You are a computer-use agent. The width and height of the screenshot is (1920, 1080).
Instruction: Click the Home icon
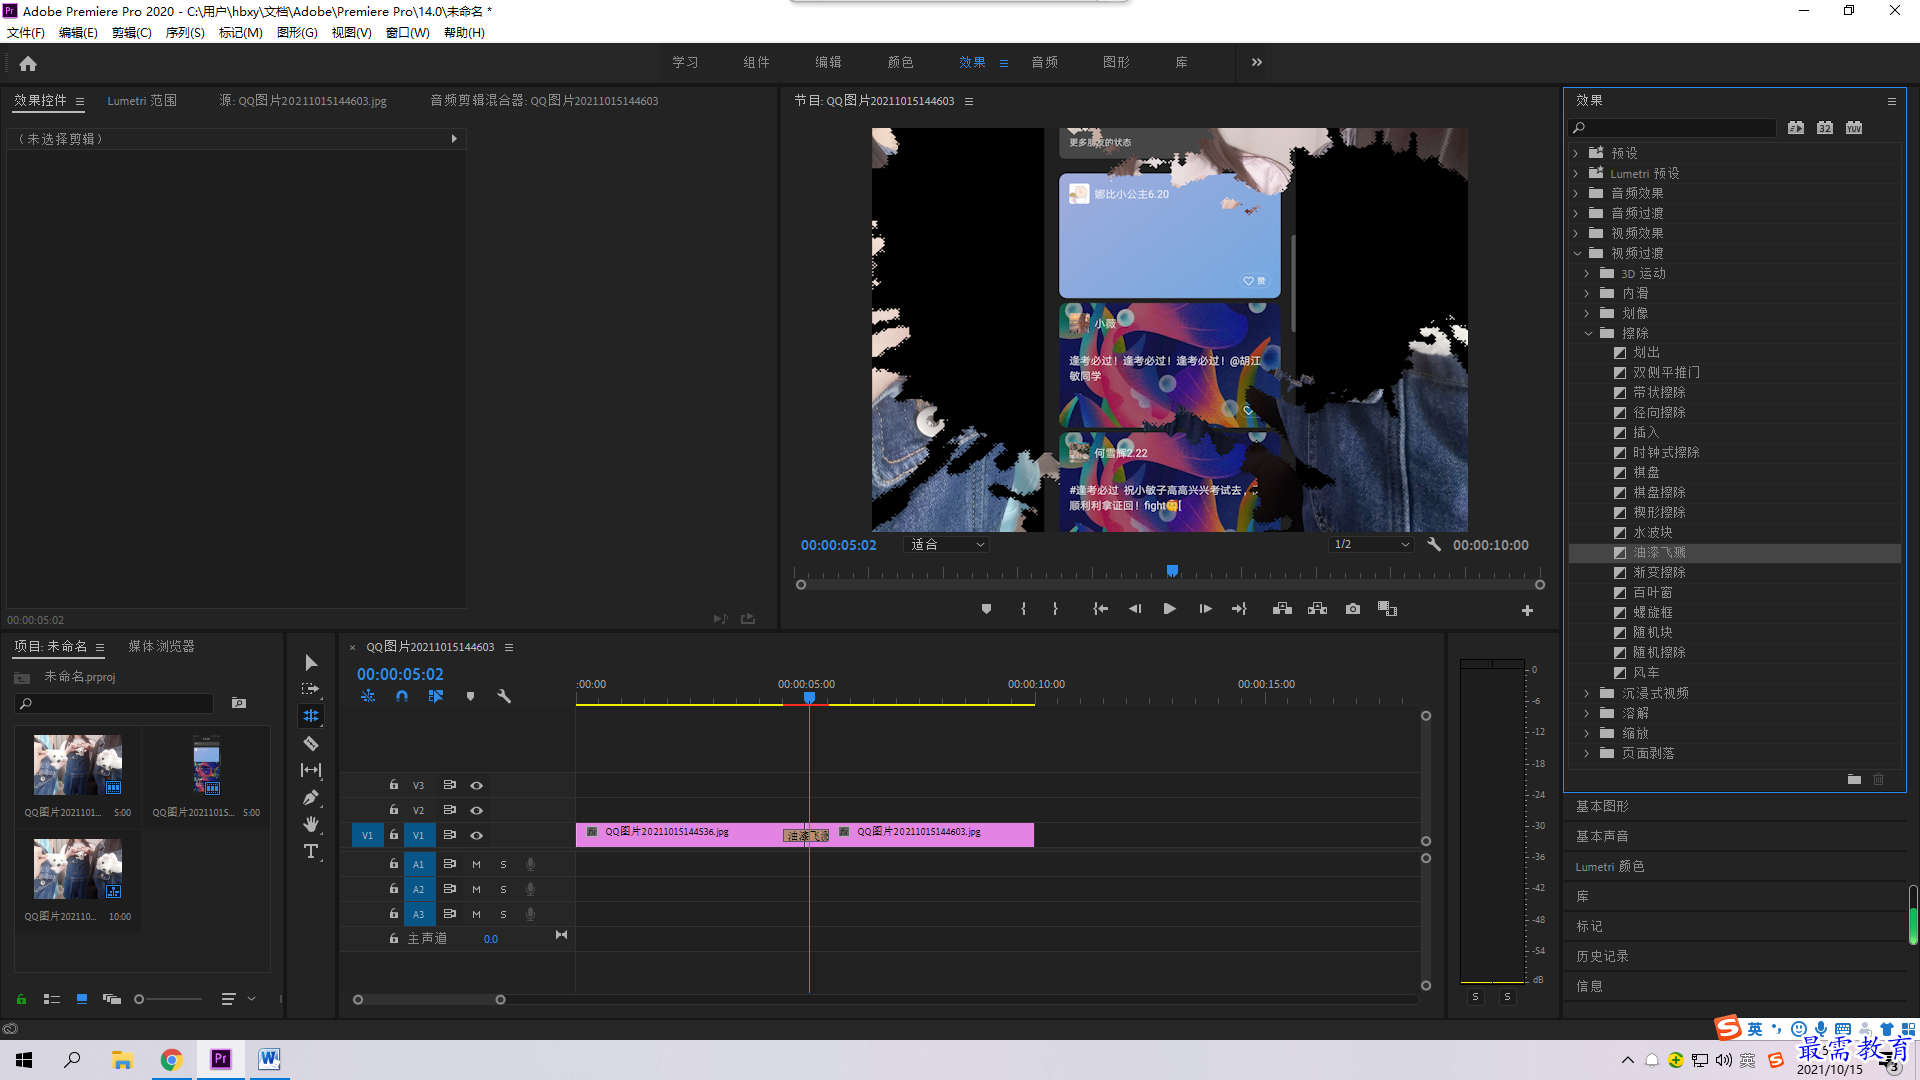tap(28, 63)
